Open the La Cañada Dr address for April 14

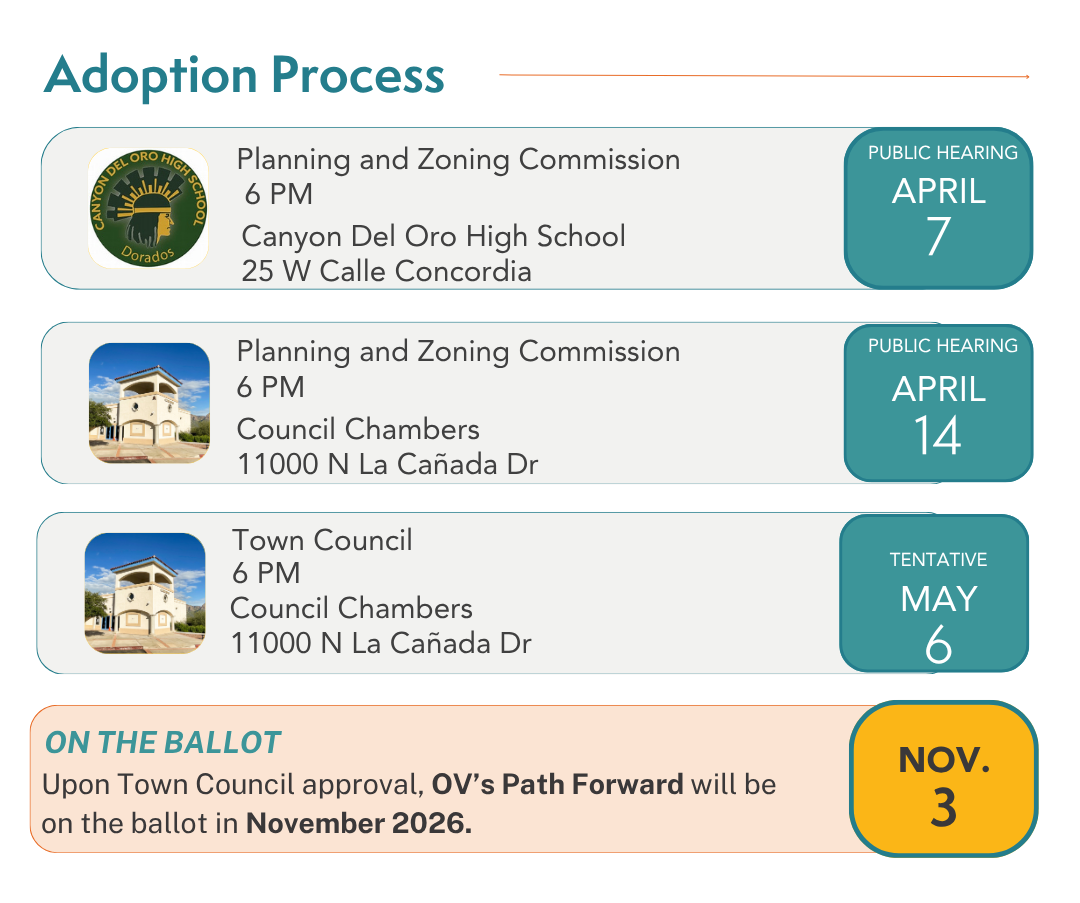pos(387,465)
